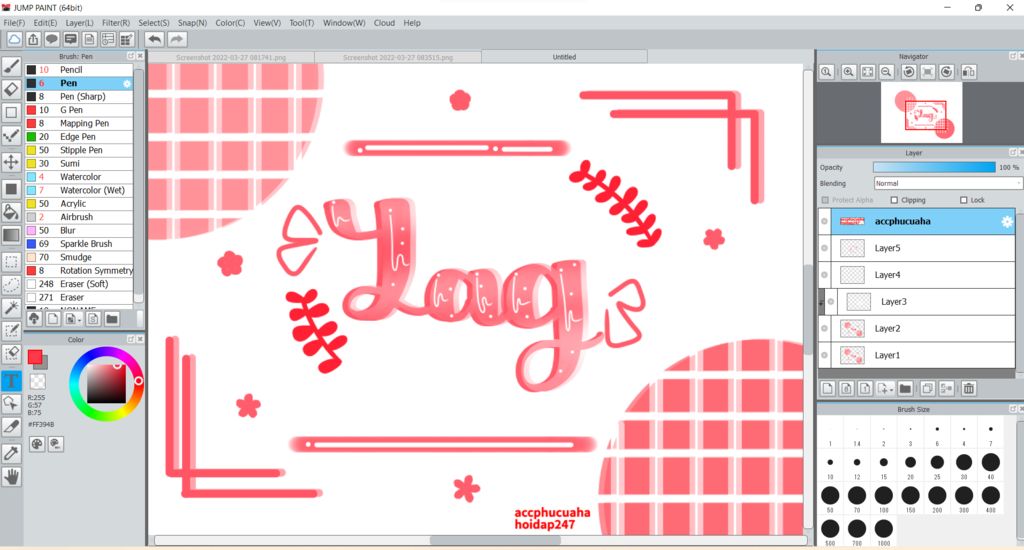Open the Snap menu
This screenshot has width=1024, height=550.
192,23
